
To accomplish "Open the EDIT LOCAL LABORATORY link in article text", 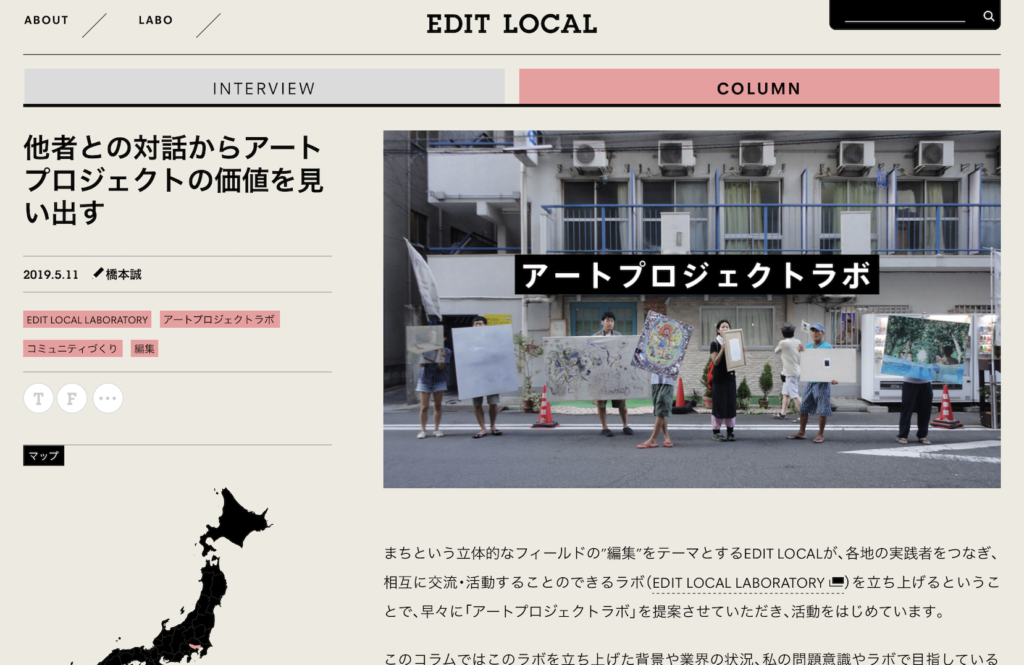I will 737,582.
